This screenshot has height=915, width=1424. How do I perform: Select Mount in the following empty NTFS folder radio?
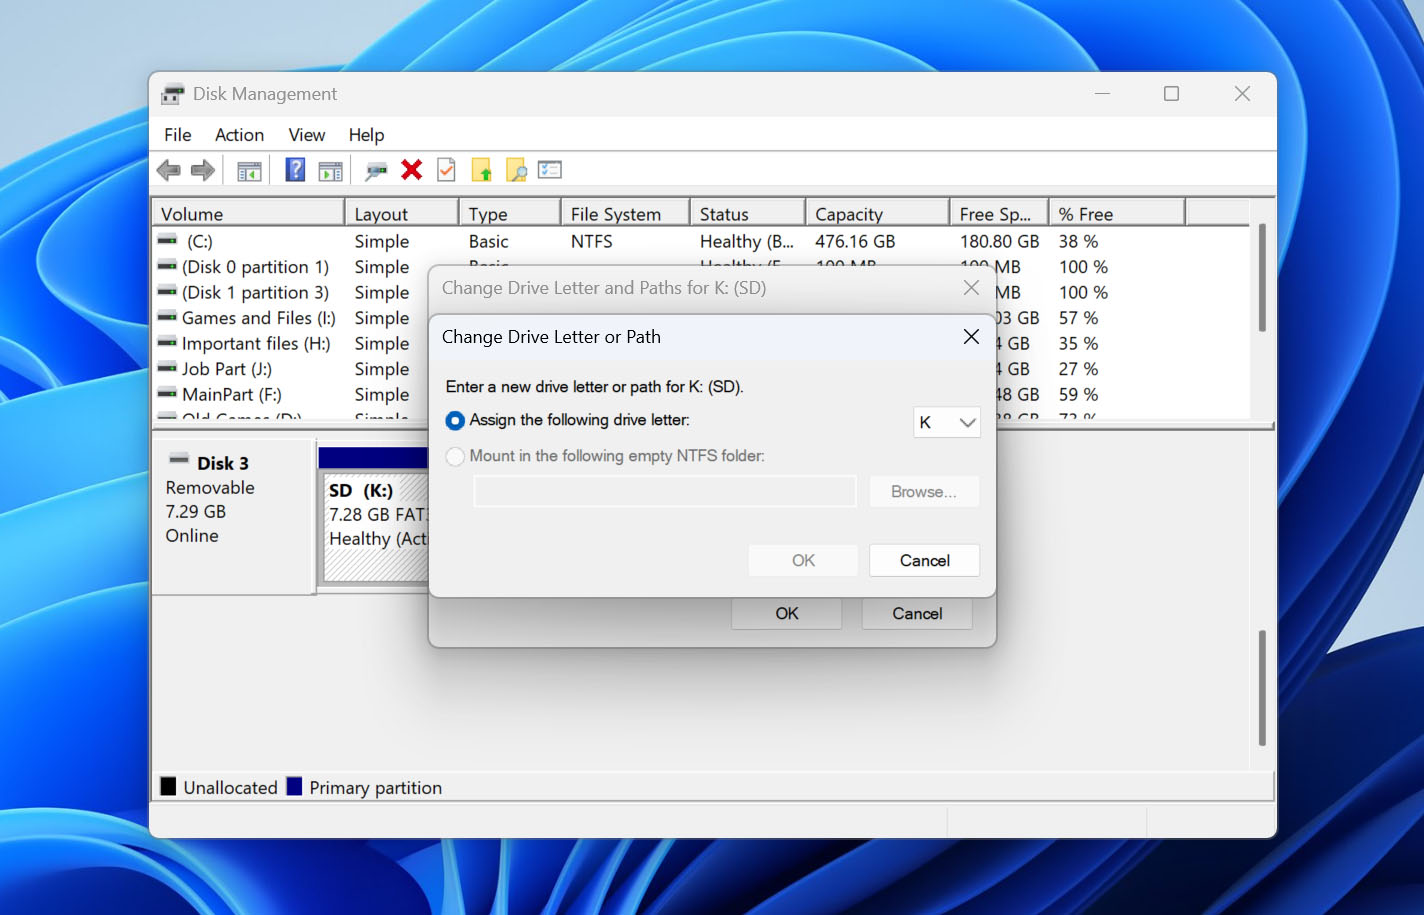coord(455,457)
